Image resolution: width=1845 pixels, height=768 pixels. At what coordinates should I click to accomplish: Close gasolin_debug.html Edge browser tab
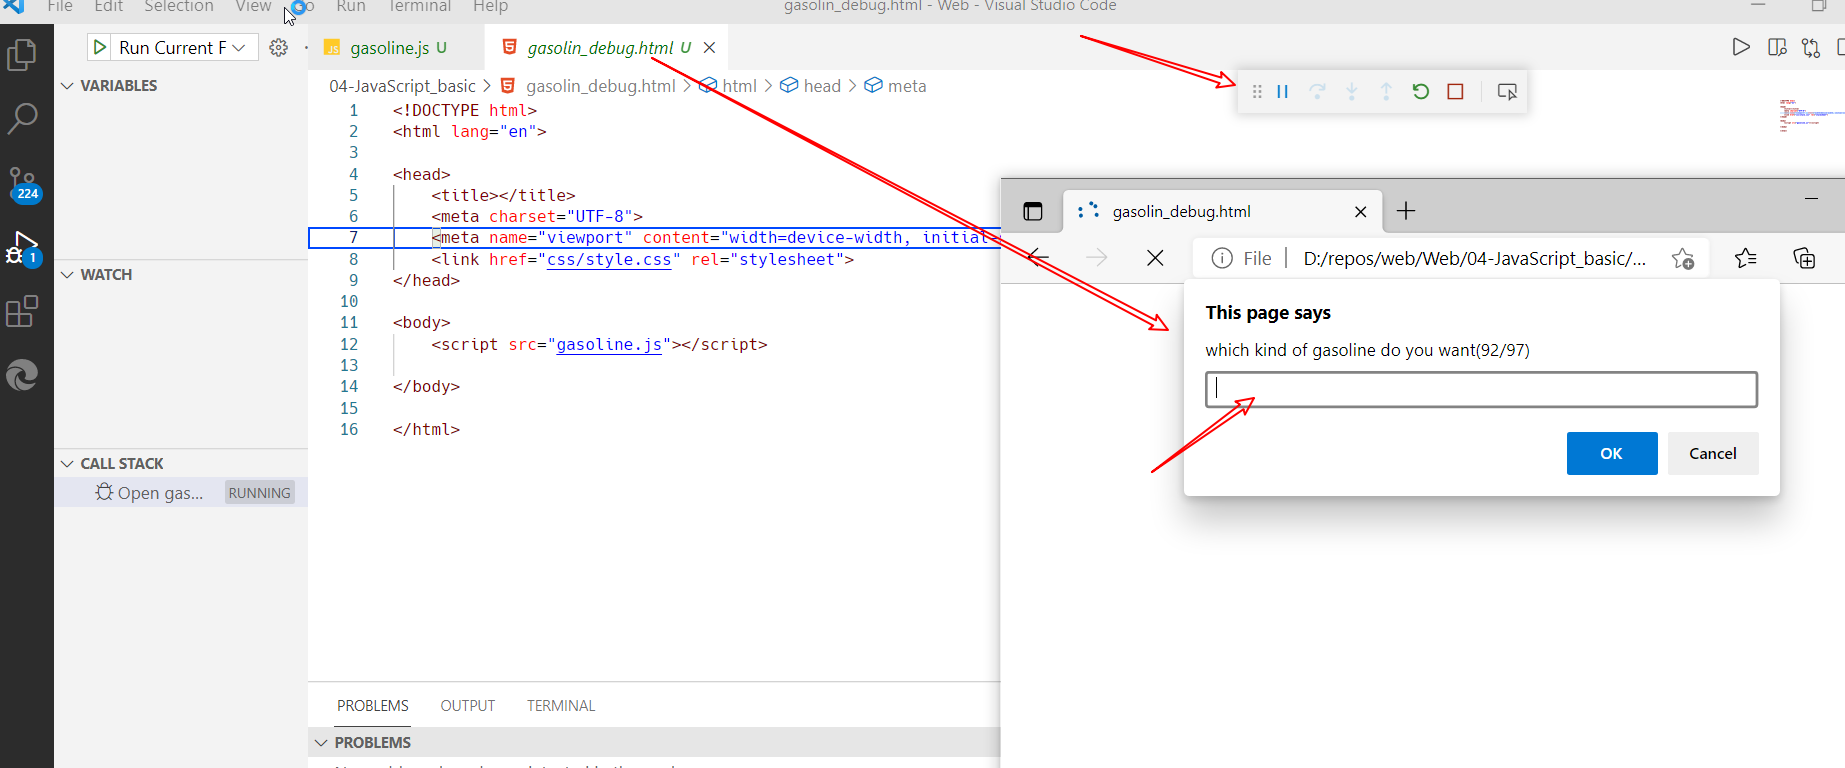[1360, 211]
